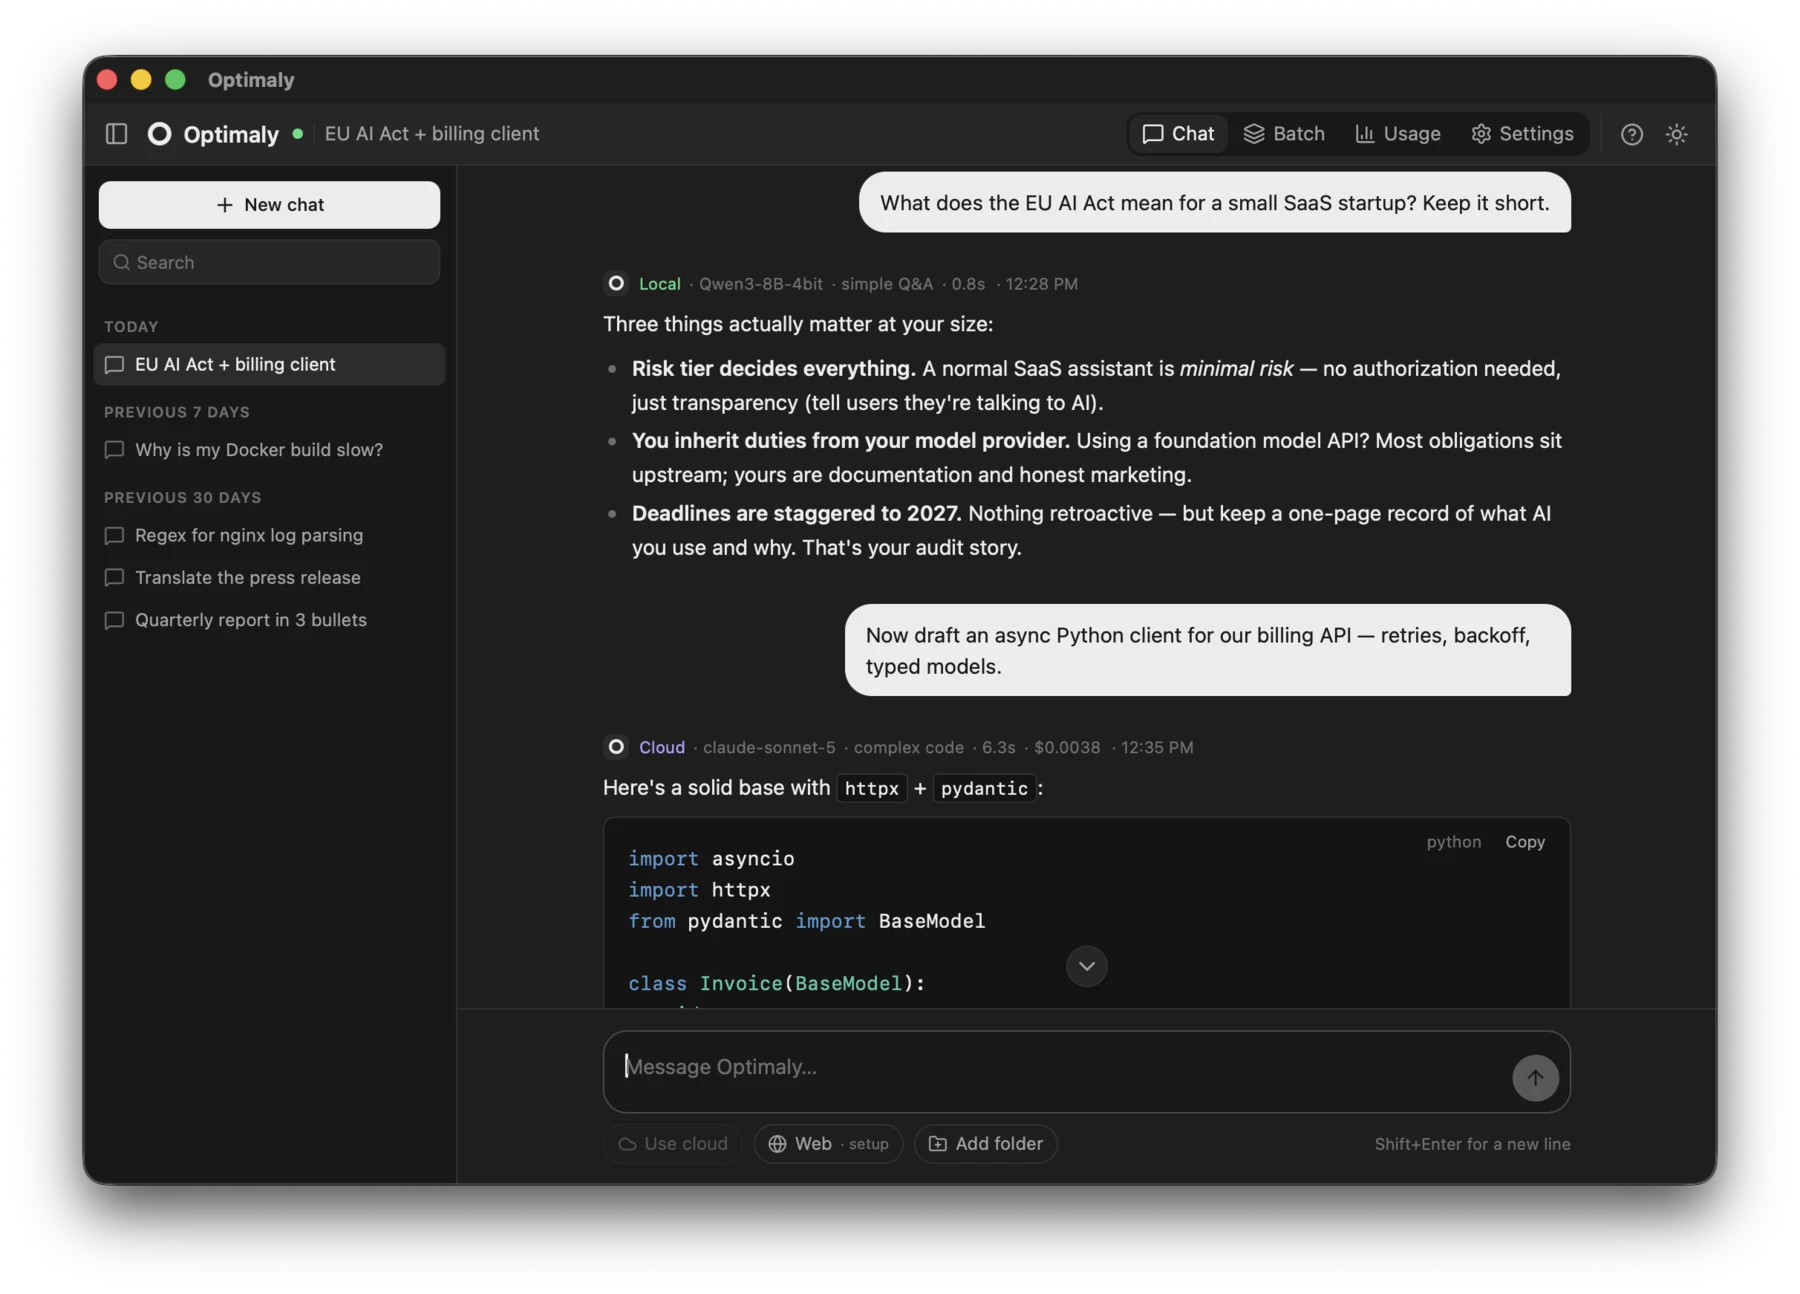The image size is (1800, 1294).
Task: Toggle the sidebar panel icon
Action: pyautogui.click(x=116, y=133)
